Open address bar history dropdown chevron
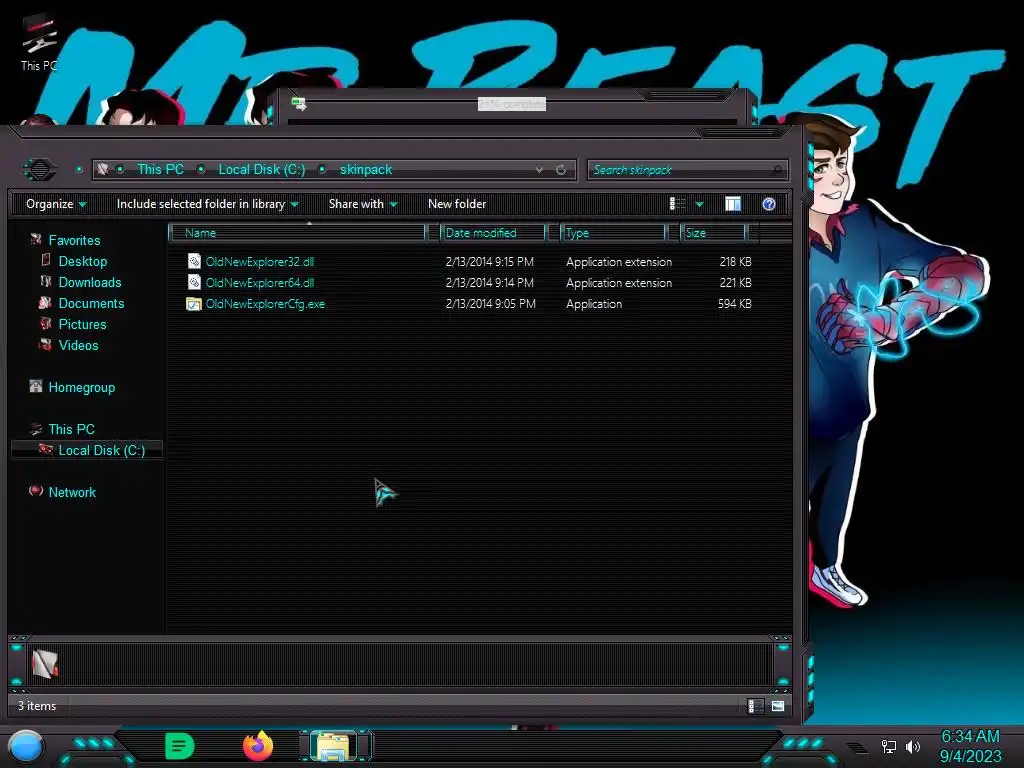This screenshot has height=768, width=1024. (x=539, y=170)
